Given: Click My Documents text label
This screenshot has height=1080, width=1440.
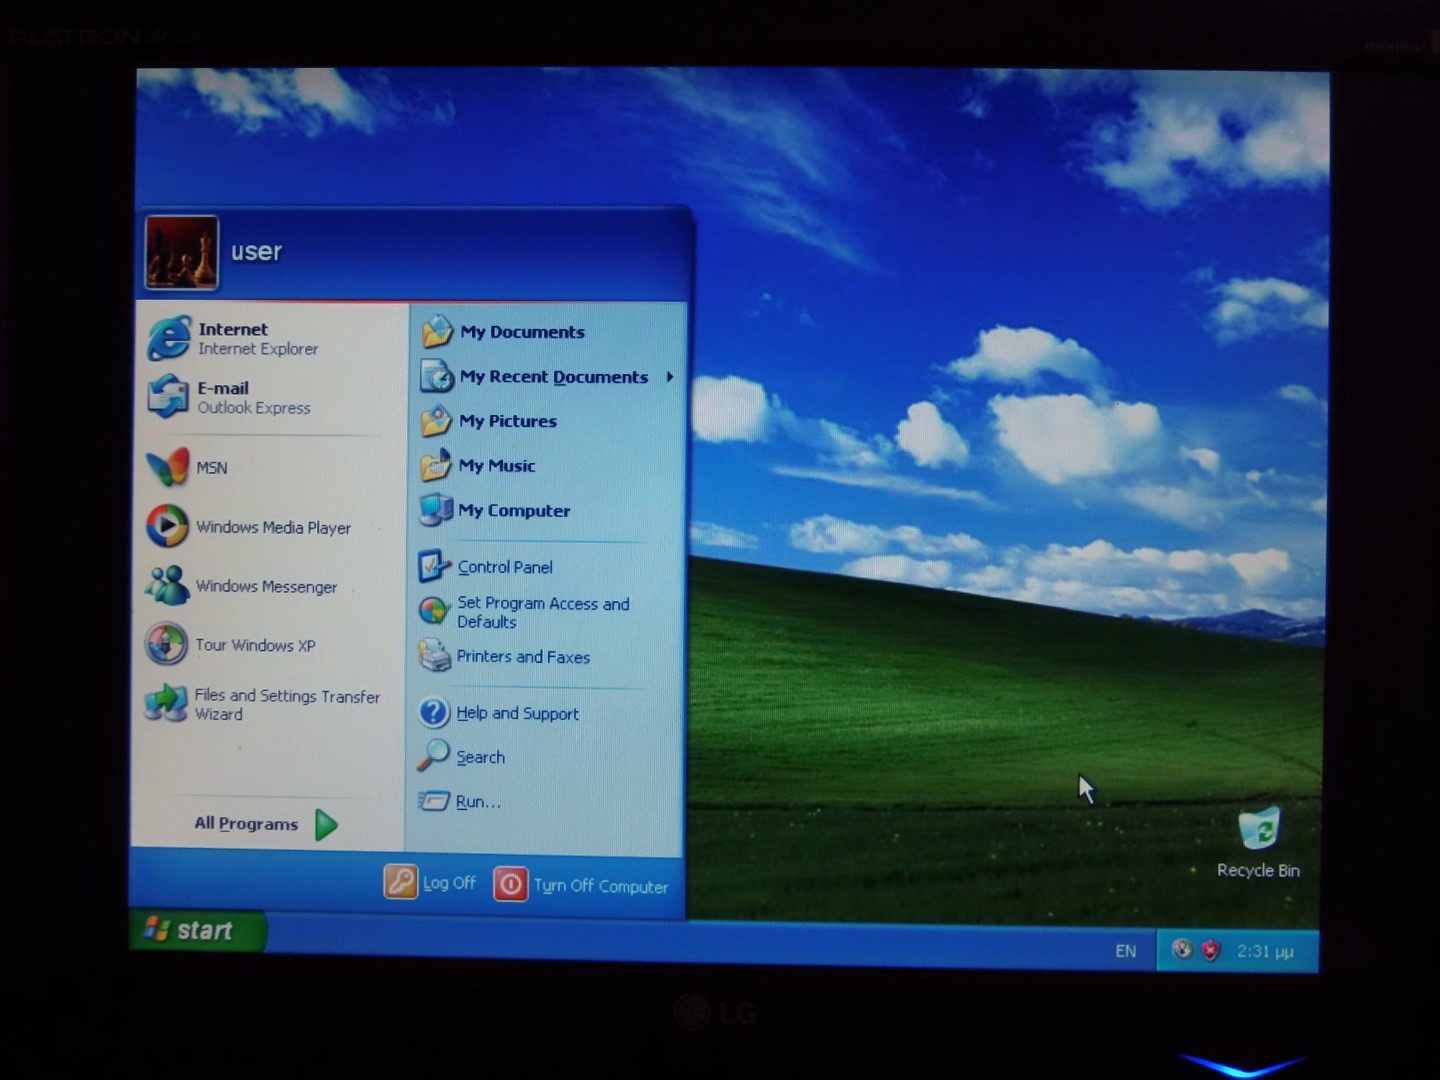Looking at the screenshot, I should [x=522, y=332].
